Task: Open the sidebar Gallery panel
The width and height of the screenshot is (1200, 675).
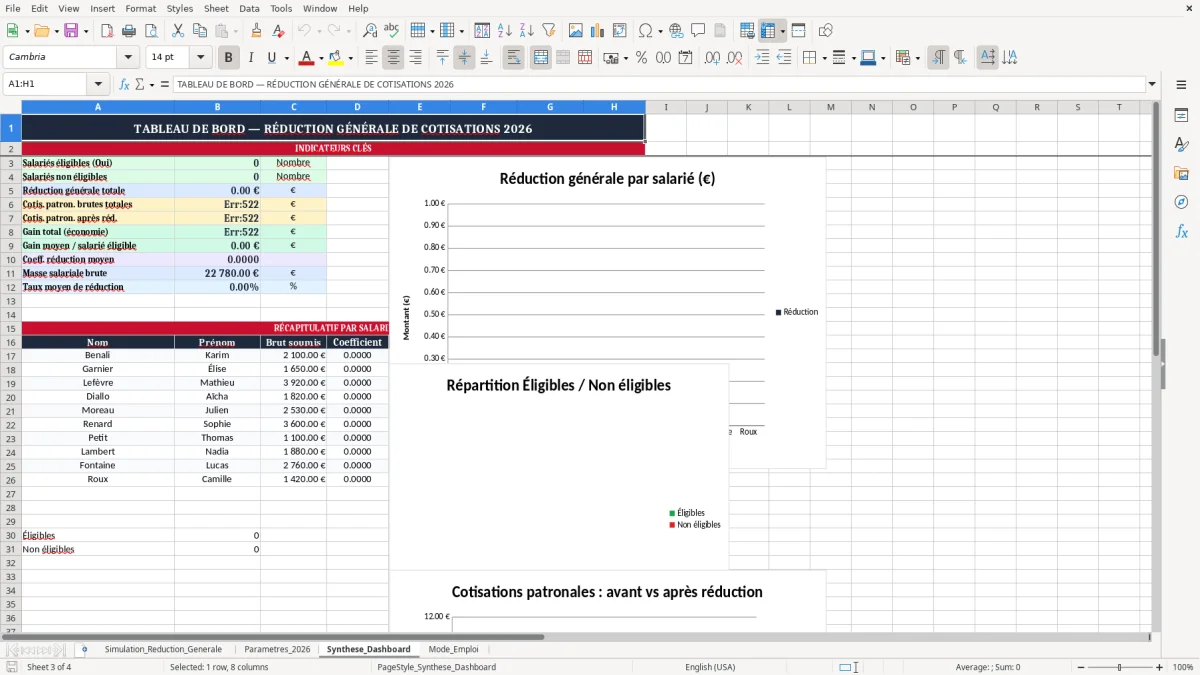Action: click(x=1181, y=173)
